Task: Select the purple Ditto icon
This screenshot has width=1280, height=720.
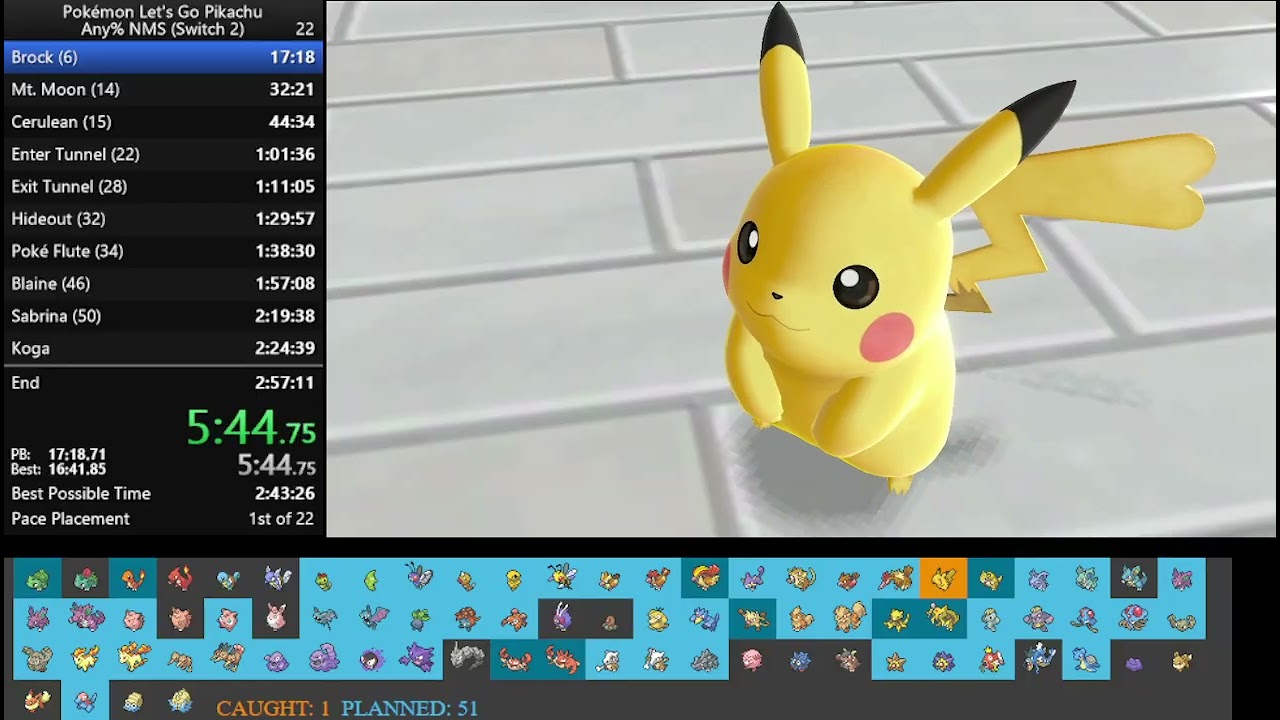Action: click(1134, 662)
